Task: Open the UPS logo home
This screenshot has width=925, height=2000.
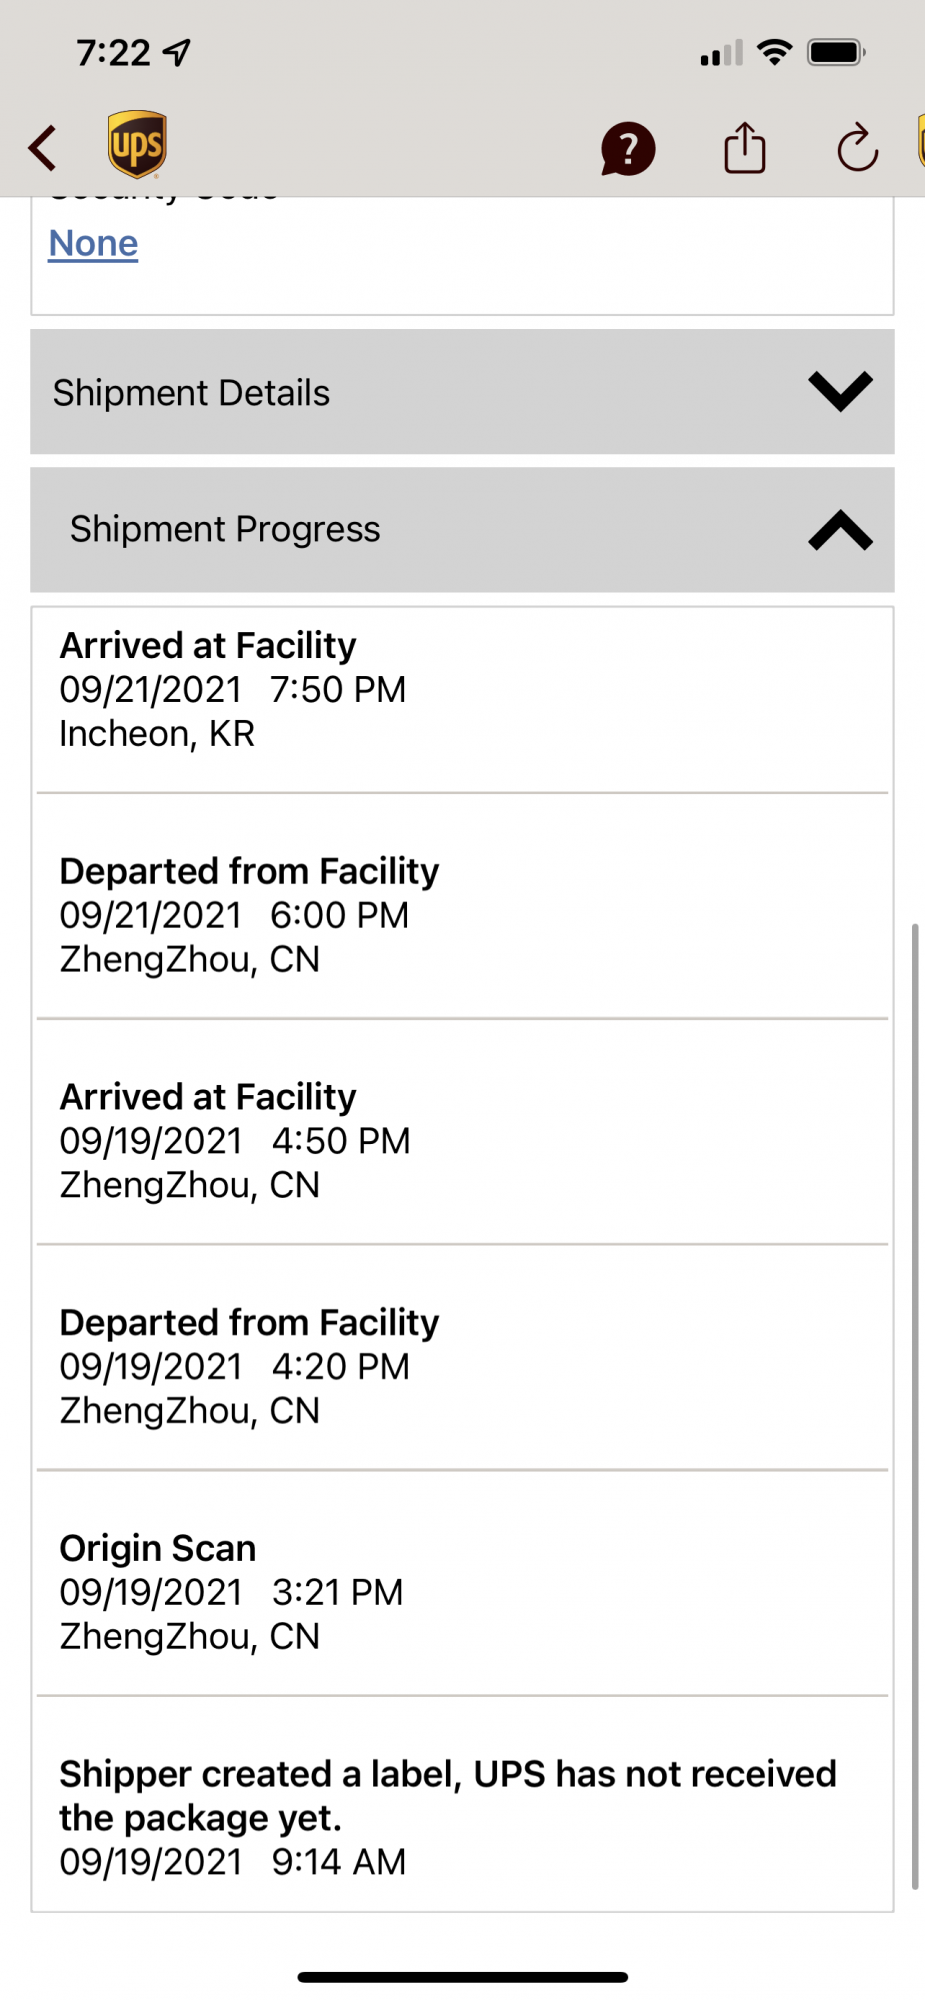Action: (x=137, y=144)
